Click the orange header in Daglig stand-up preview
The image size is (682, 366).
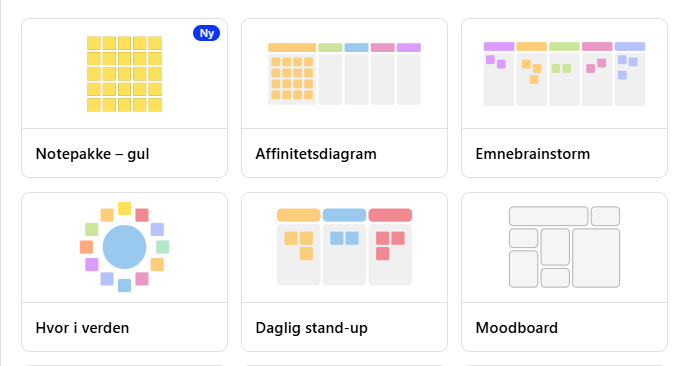299,215
